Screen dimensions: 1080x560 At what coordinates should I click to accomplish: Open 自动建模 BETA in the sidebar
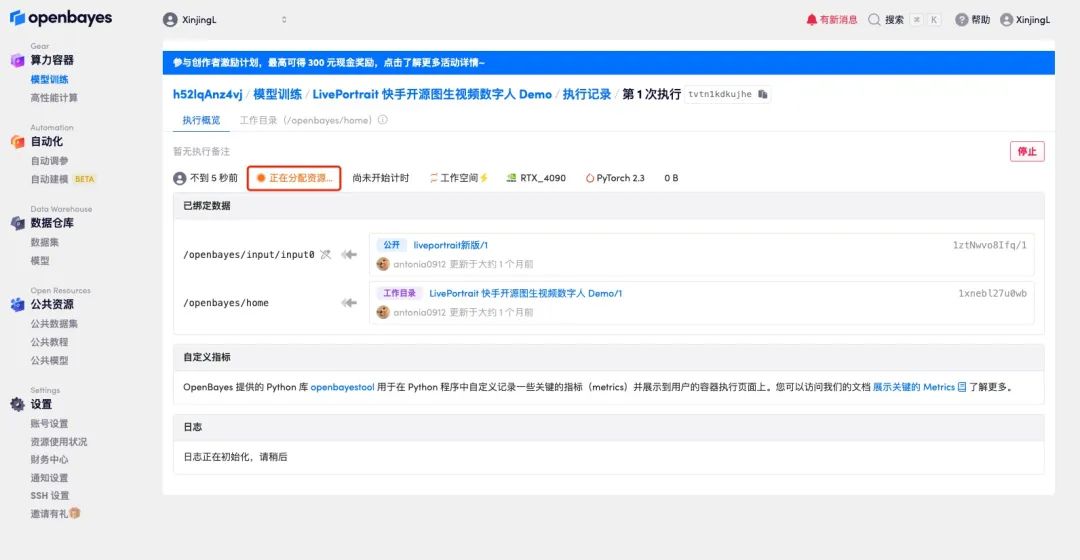[x=63, y=179]
